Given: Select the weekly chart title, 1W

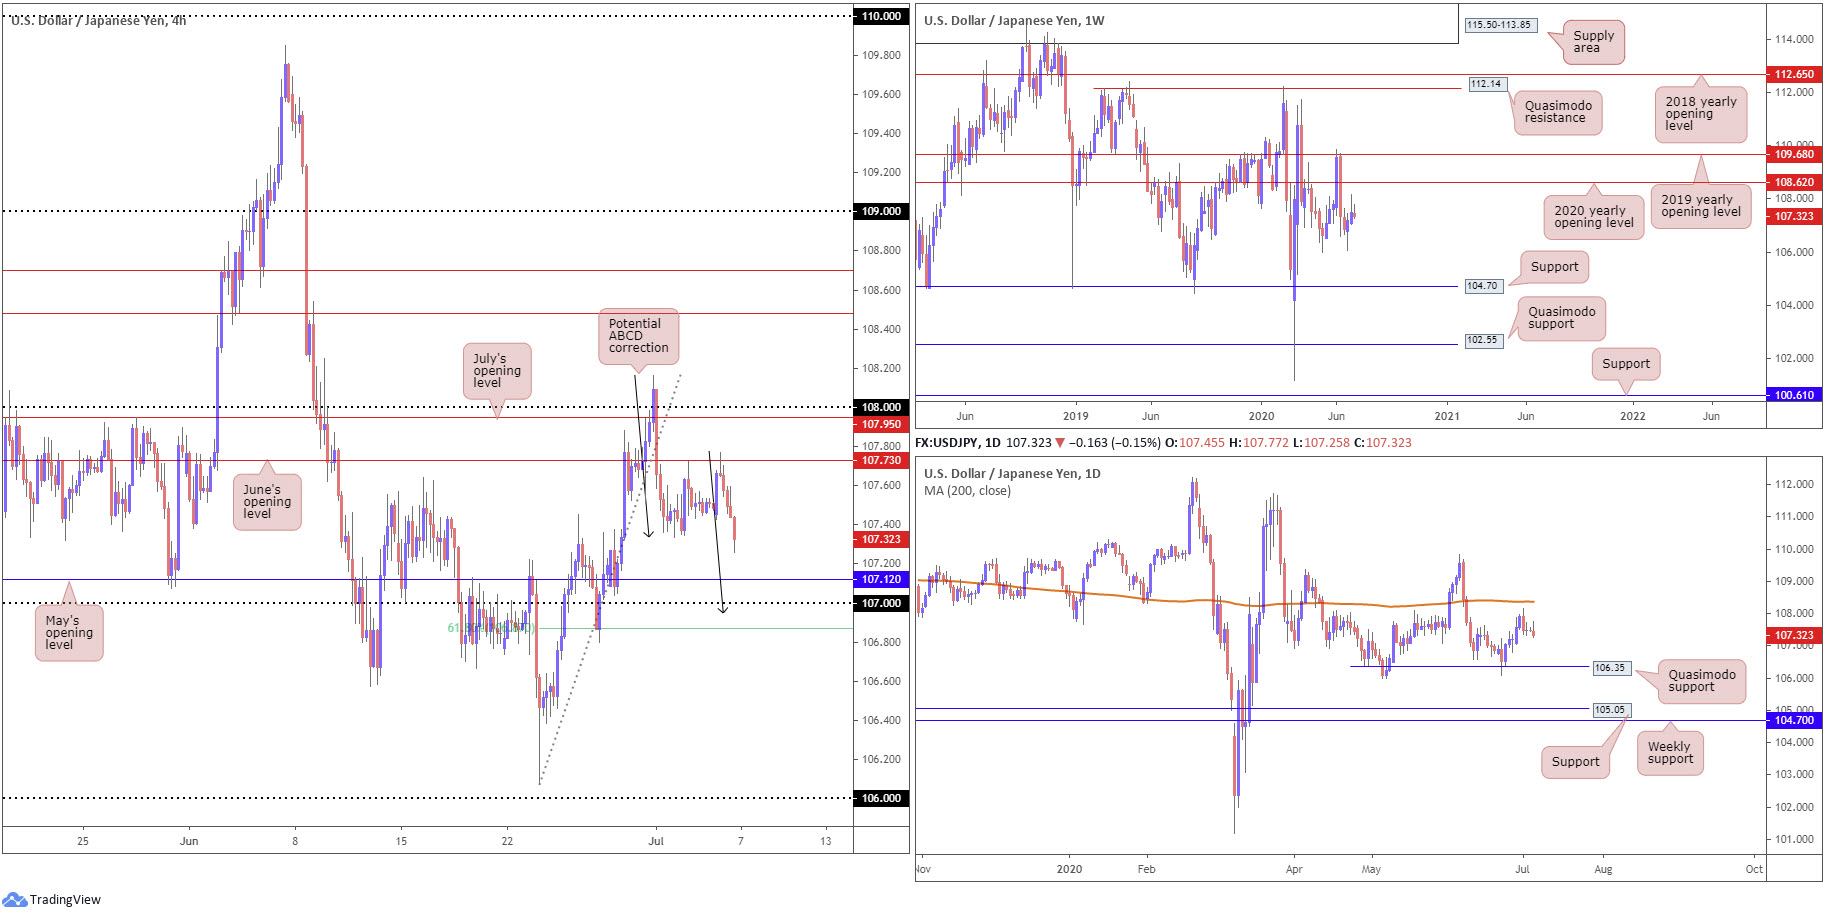Looking at the screenshot, I should point(1014,20).
